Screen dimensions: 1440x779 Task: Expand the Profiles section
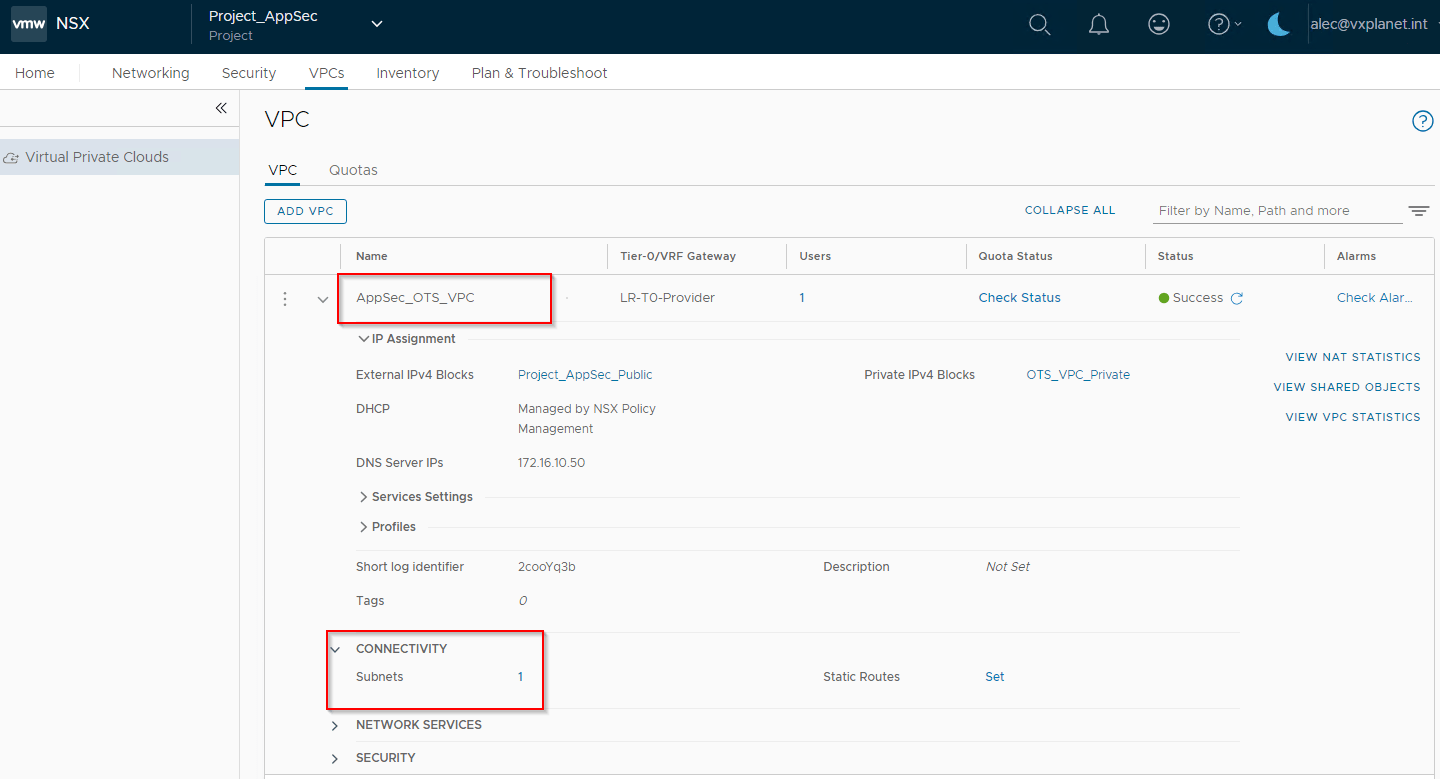click(x=363, y=527)
